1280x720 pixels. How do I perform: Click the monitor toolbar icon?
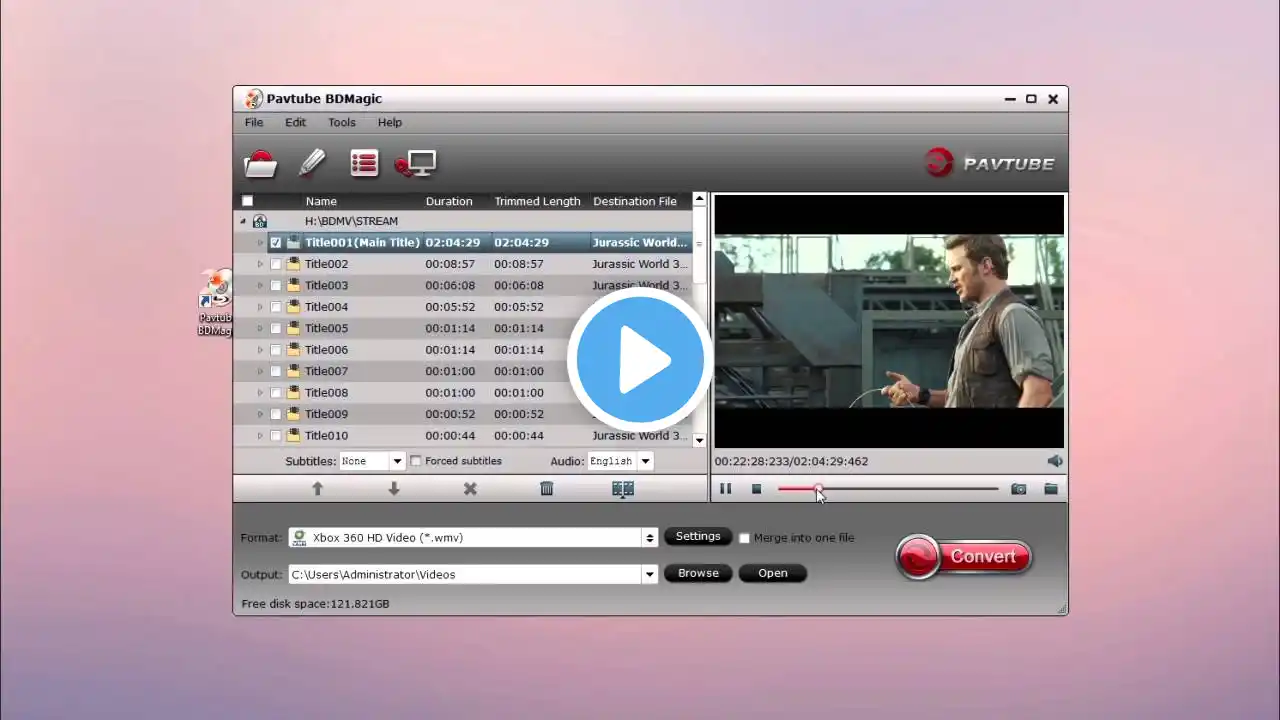416,163
